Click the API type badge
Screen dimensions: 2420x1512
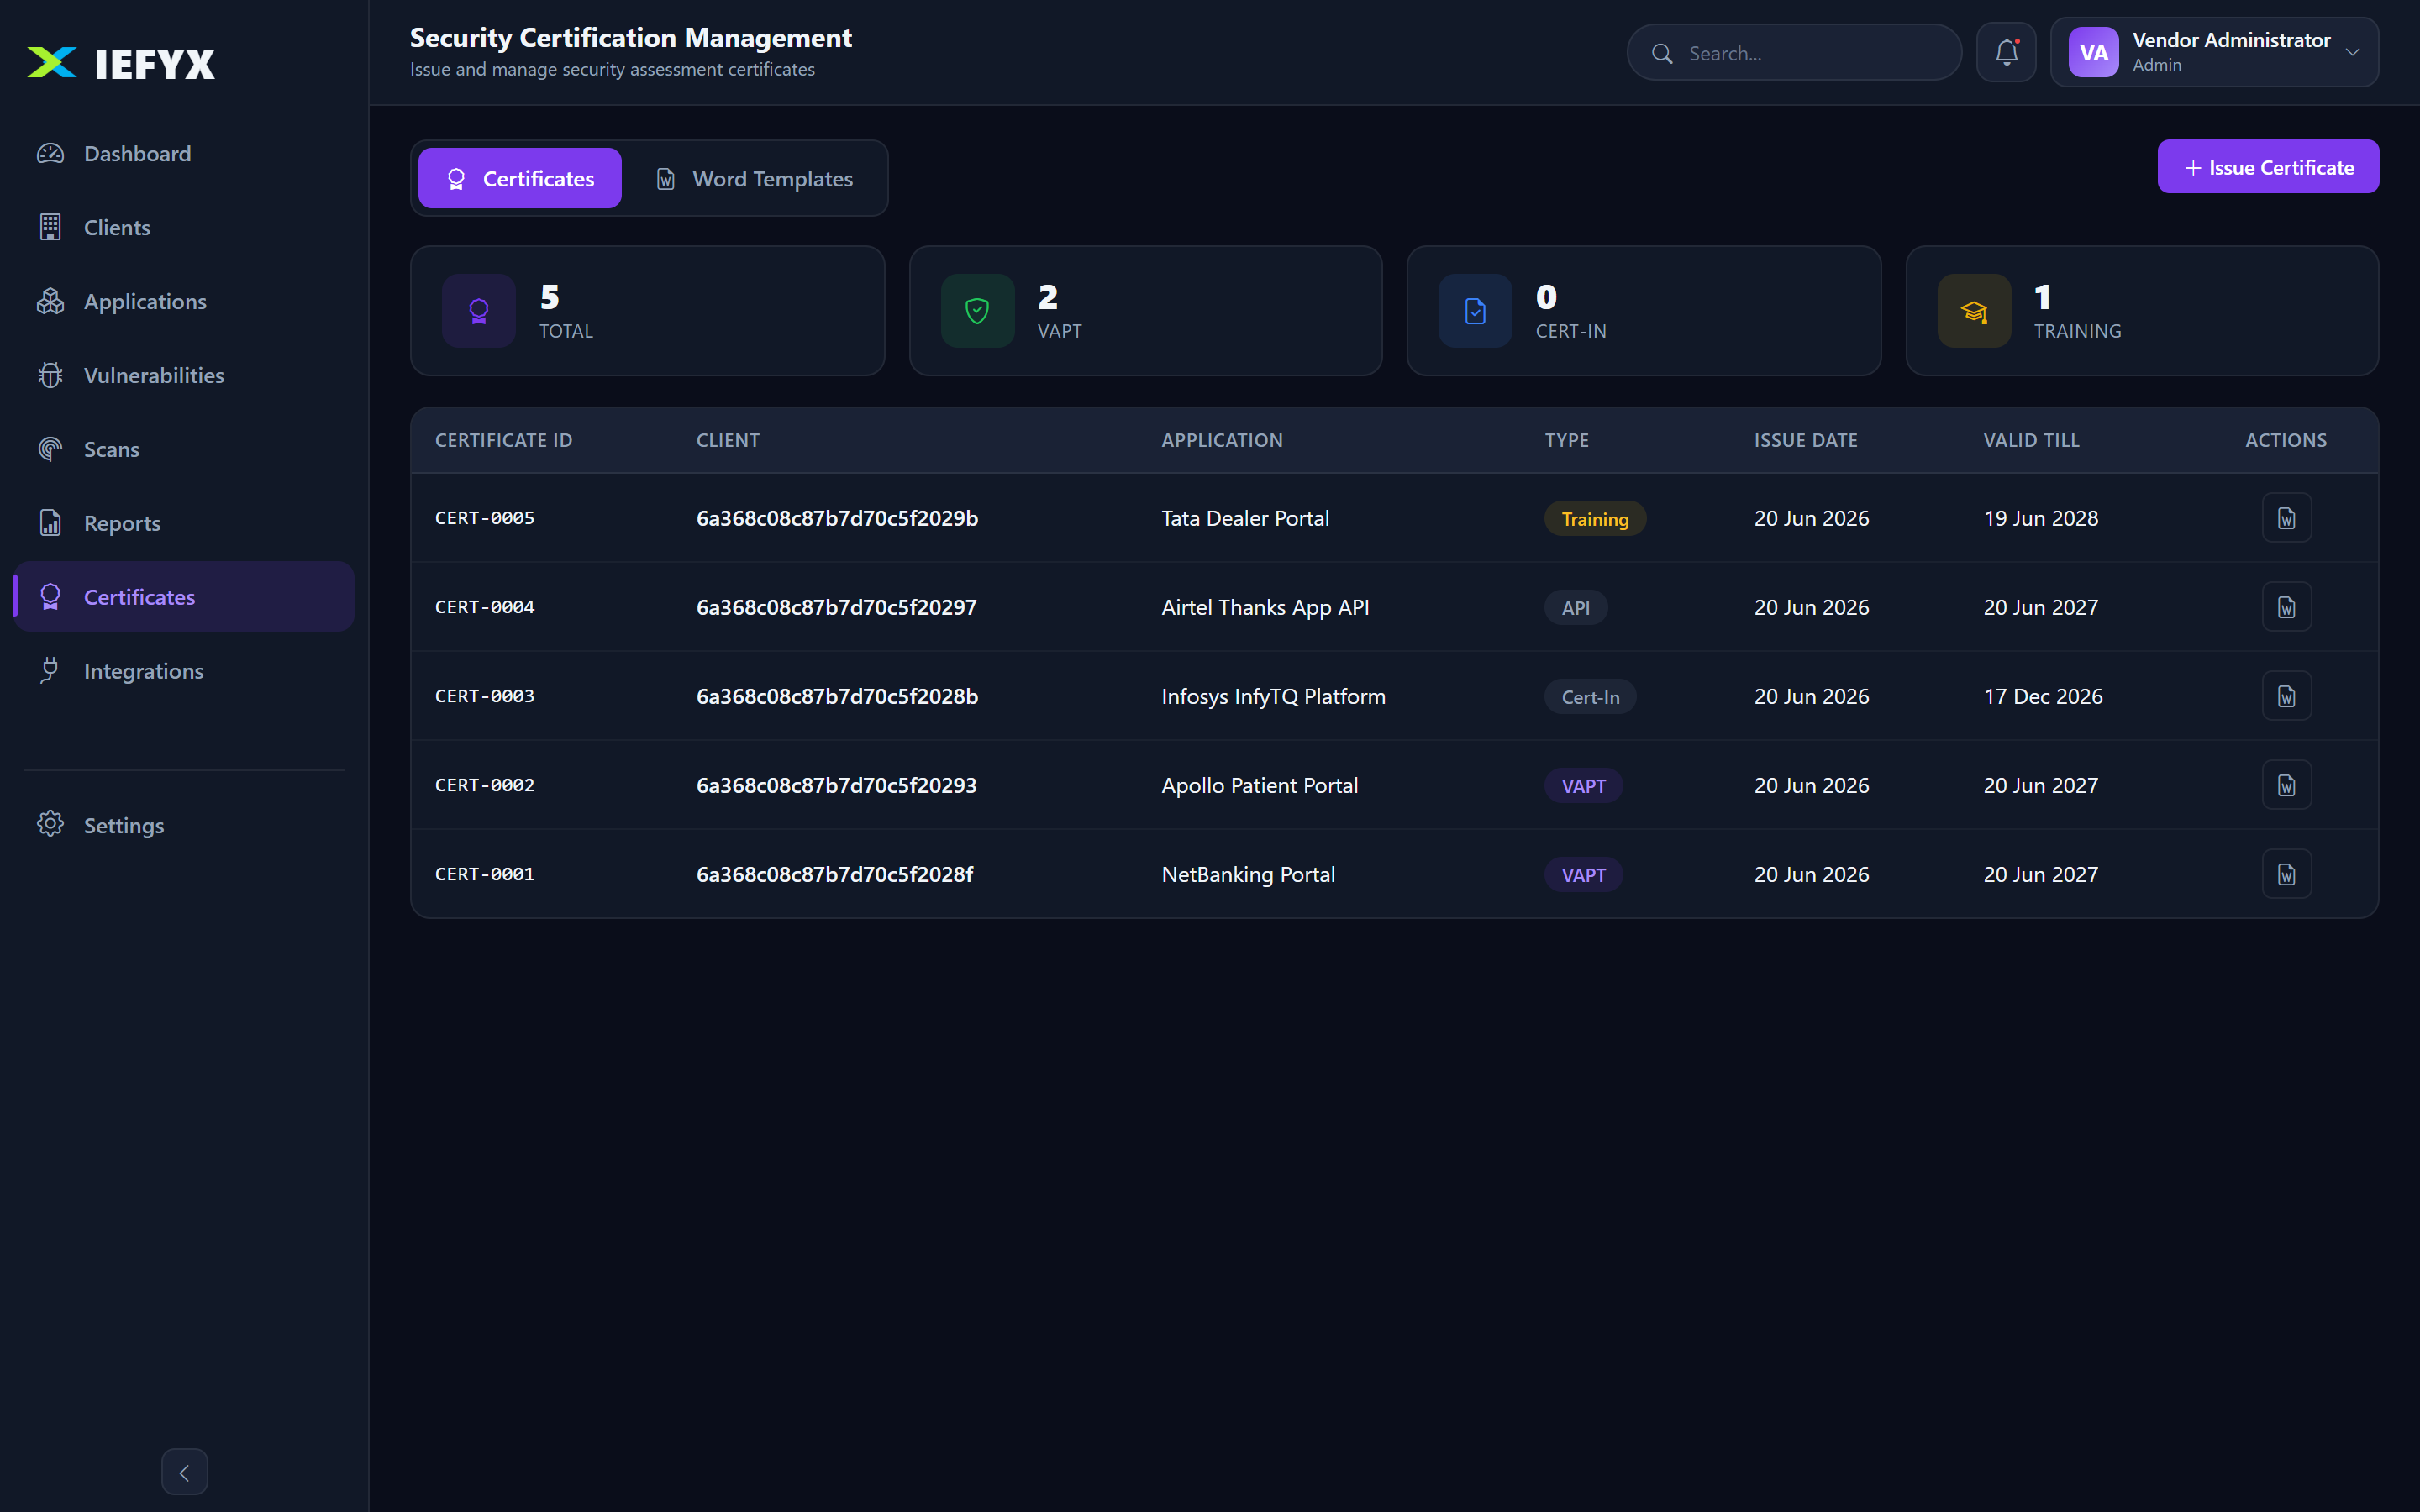[1576, 608]
